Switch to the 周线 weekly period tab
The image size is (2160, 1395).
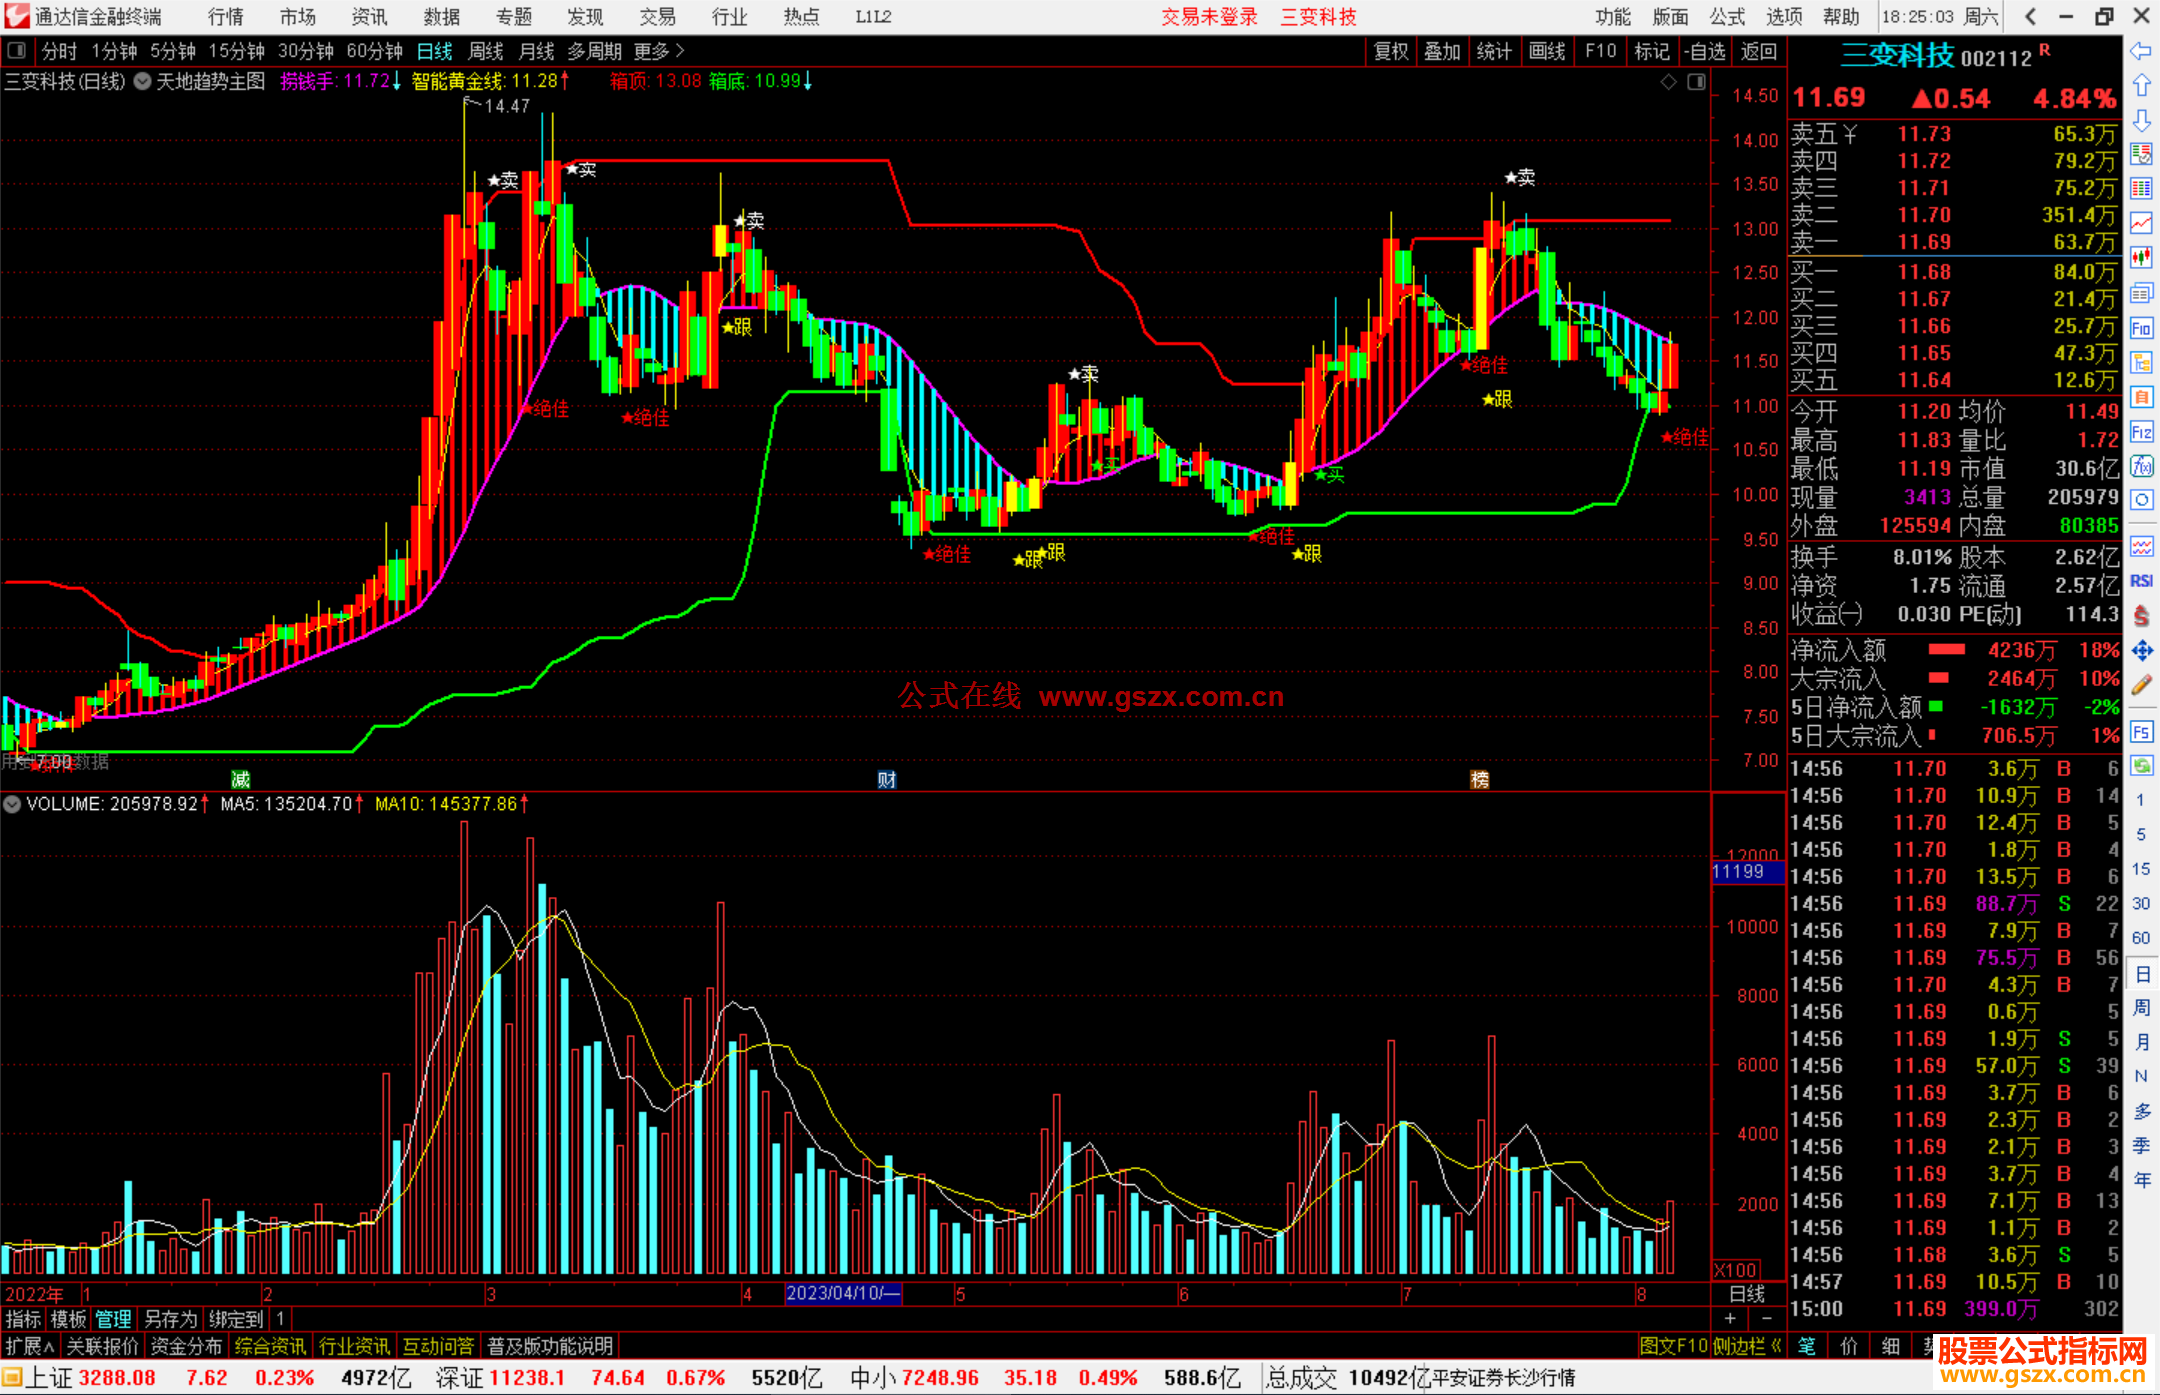click(485, 51)
